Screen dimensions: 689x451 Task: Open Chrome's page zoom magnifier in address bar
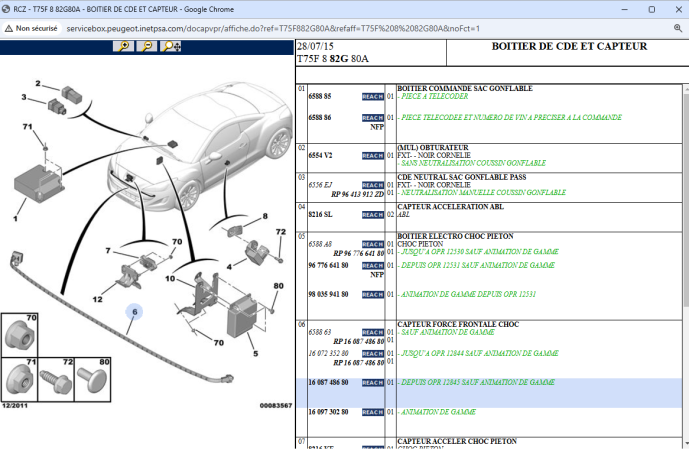pyautogui.click(x=678, y=29)
